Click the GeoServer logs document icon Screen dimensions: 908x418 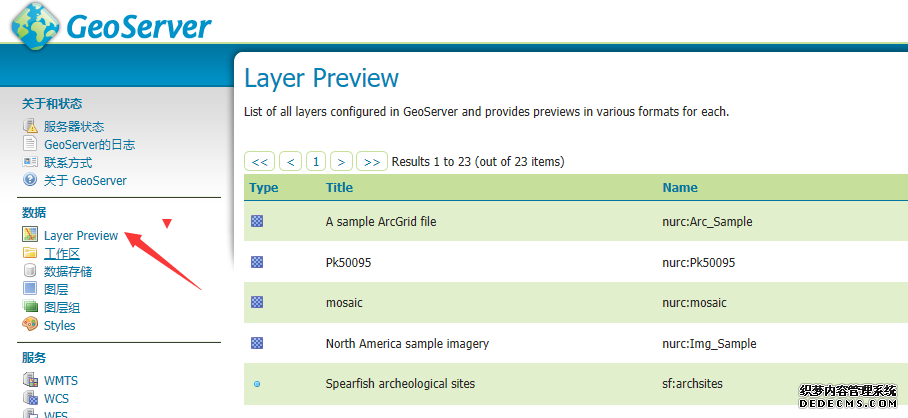click(x=30, y=145)
